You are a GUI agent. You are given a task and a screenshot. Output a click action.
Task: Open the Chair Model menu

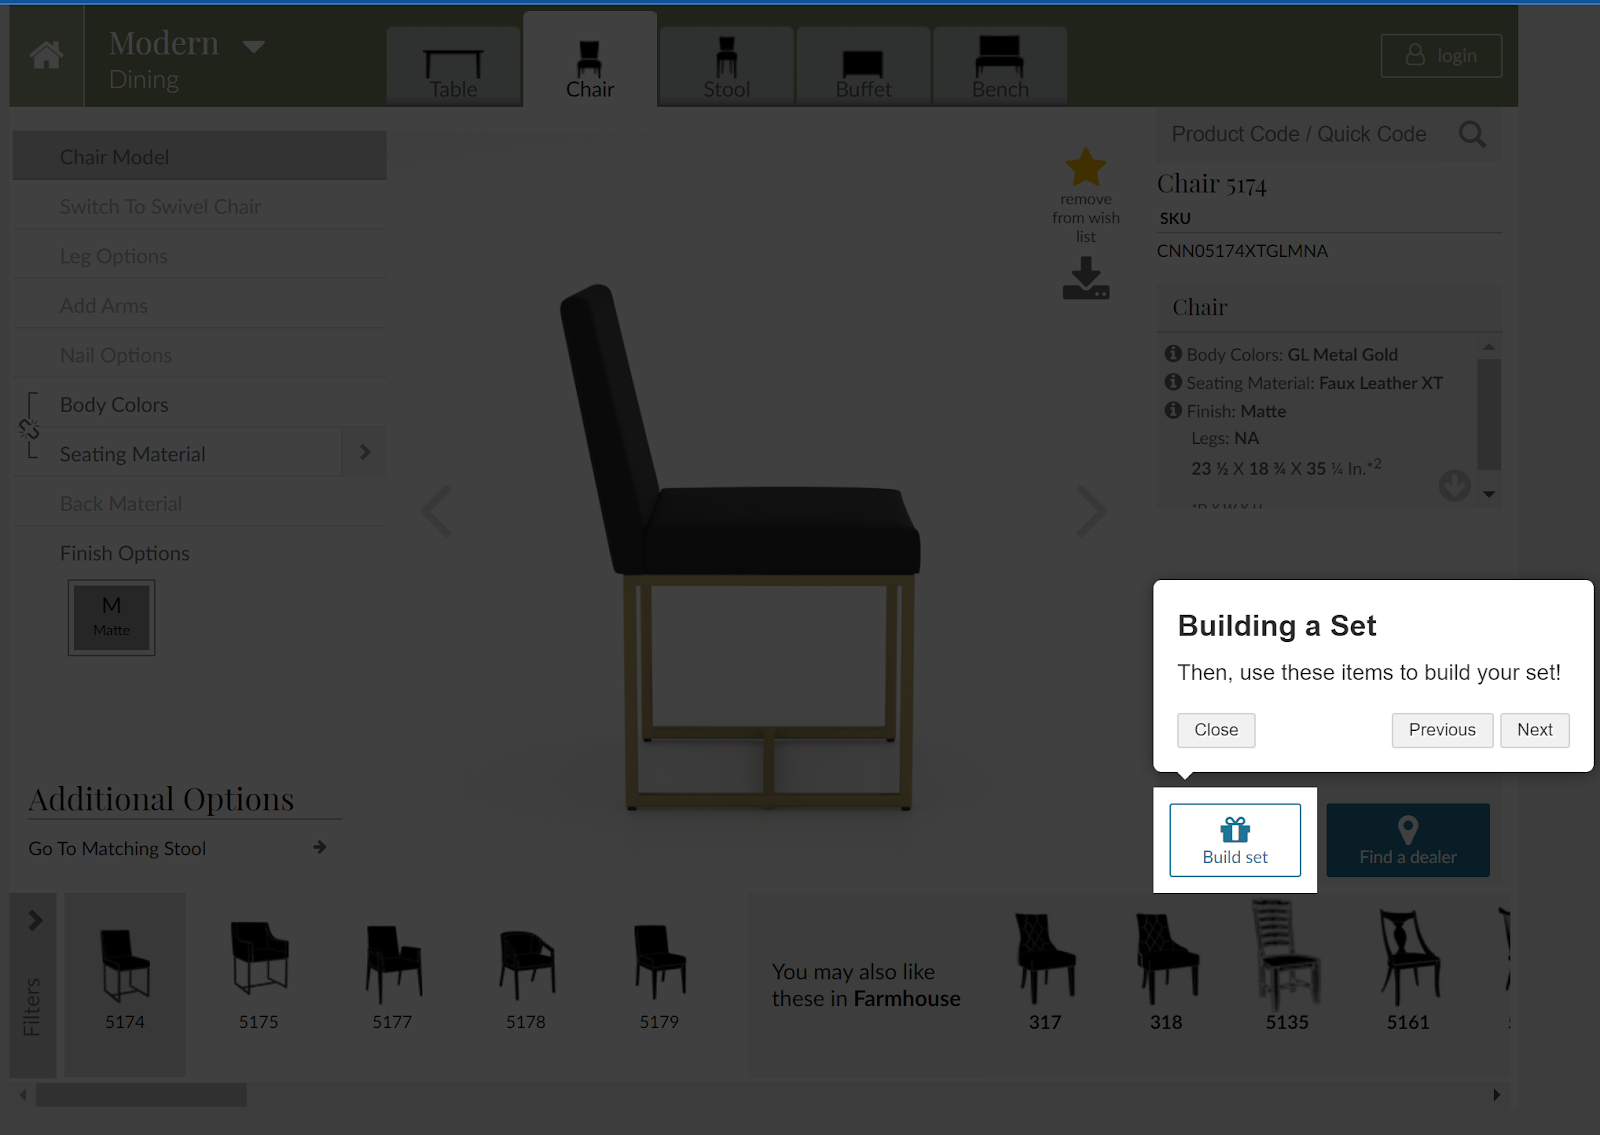click(x=199, y=157)
